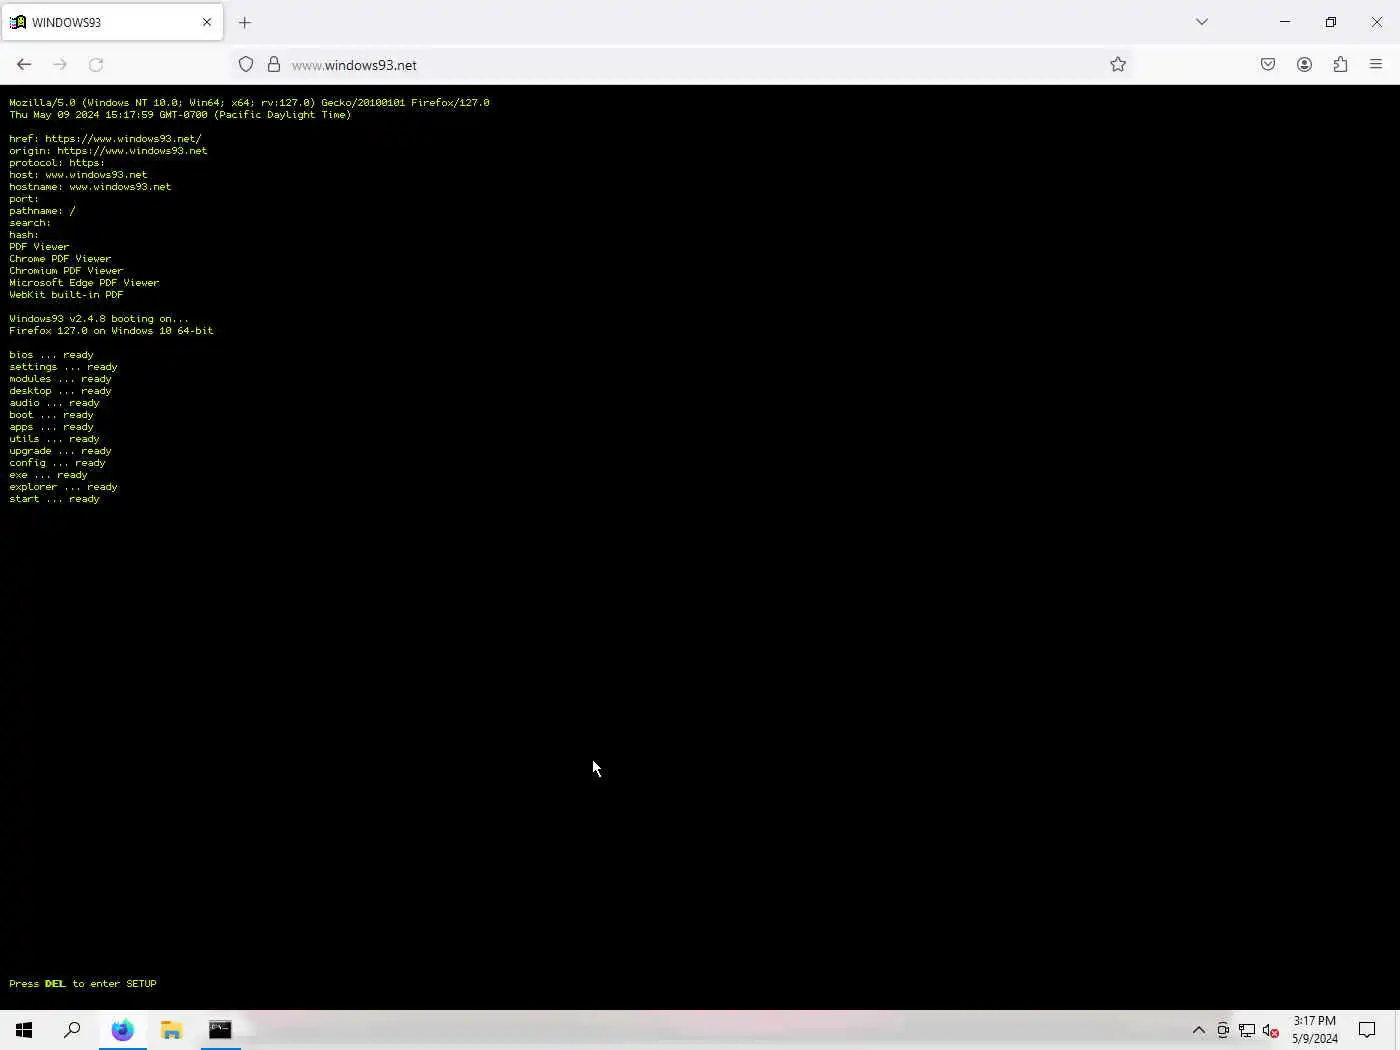Image resolution: width=1400 pixels, height=1050 pixels.
Task: Save page to Pocket icon
Action: pyautogui.click(x=1268, y=64)
